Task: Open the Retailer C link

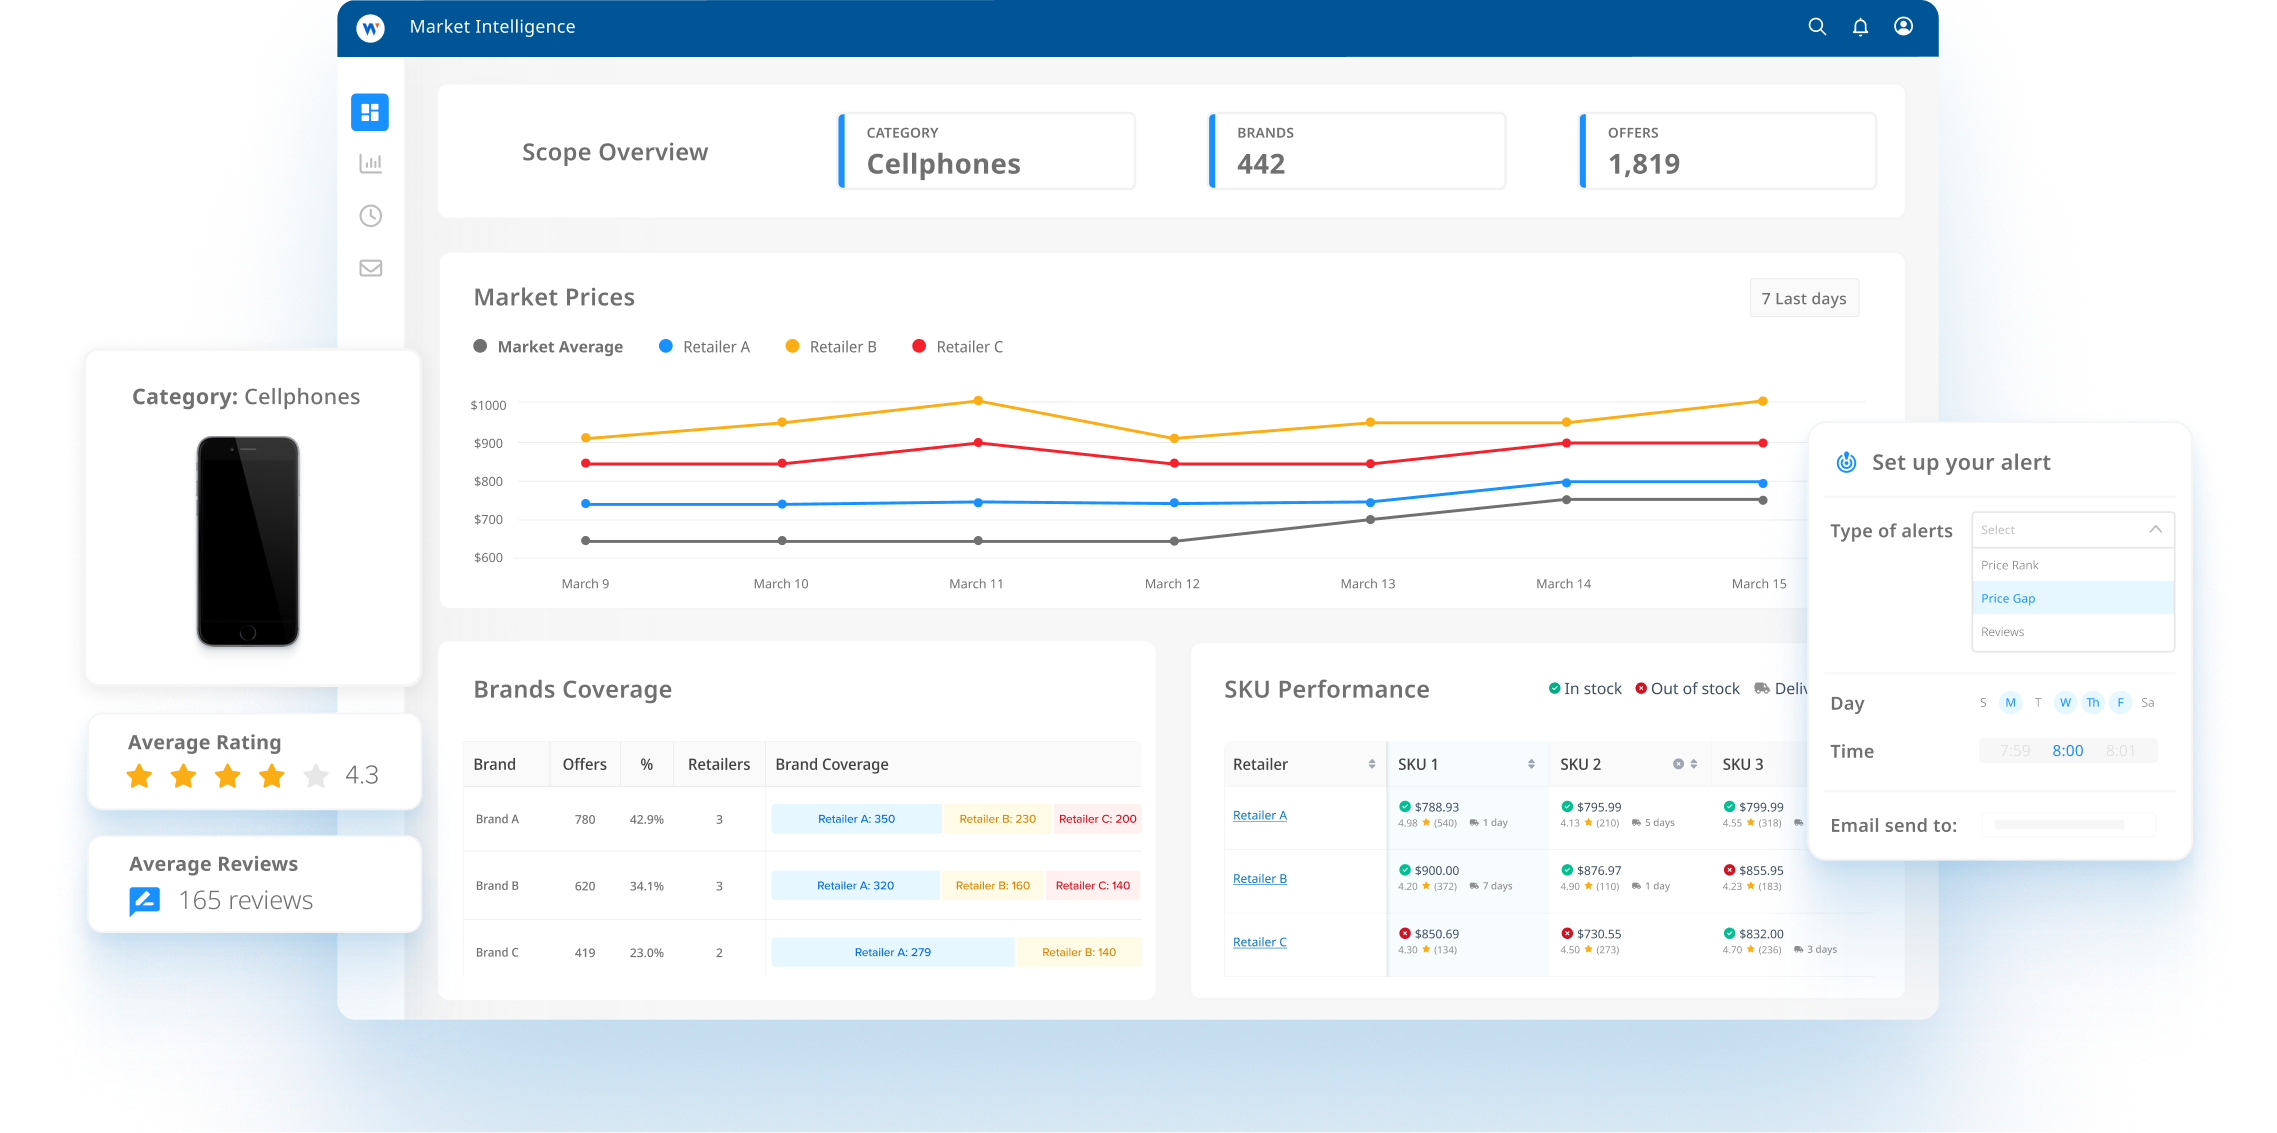Action: [x=1260, y=942]
